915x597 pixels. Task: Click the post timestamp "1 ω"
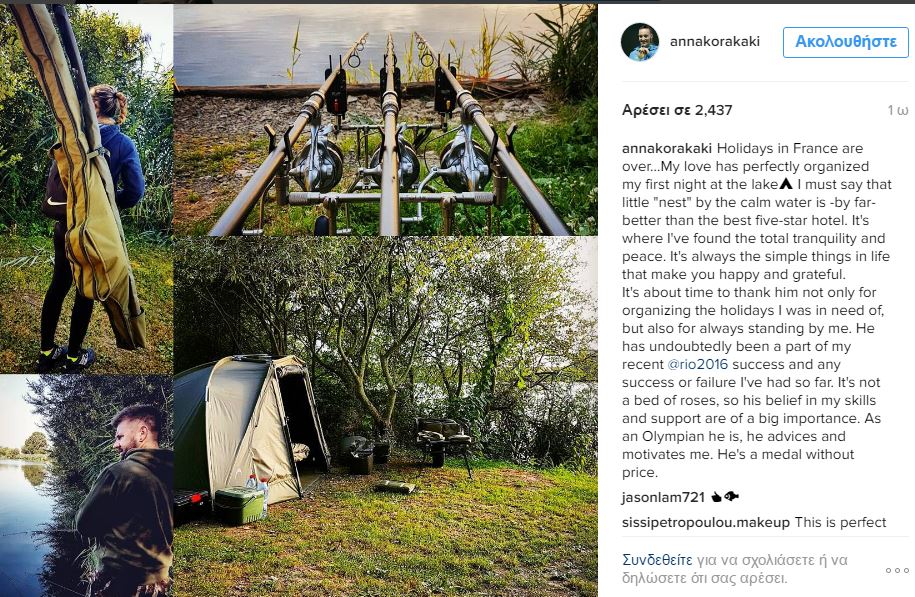coord(897,110)
